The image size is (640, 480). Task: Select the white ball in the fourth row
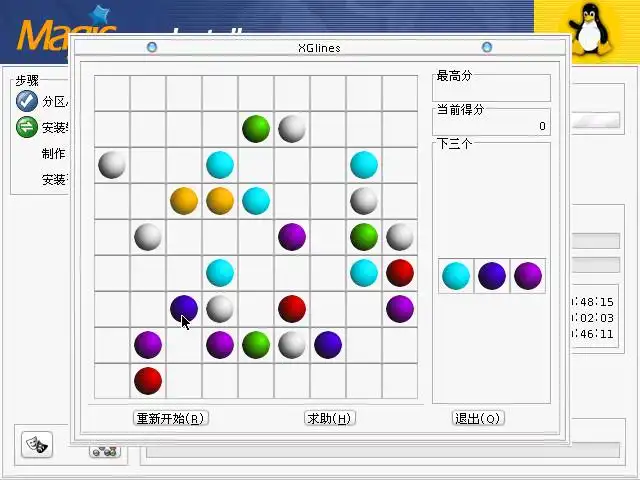click(364, 201)
